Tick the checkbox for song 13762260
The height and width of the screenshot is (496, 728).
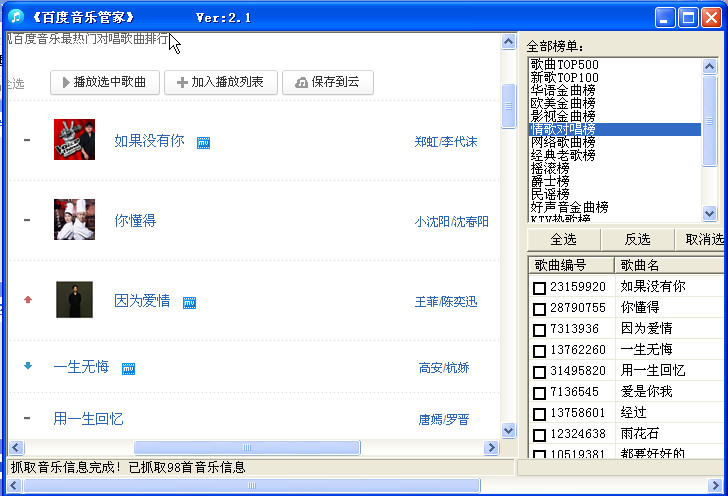pos(539,351)
